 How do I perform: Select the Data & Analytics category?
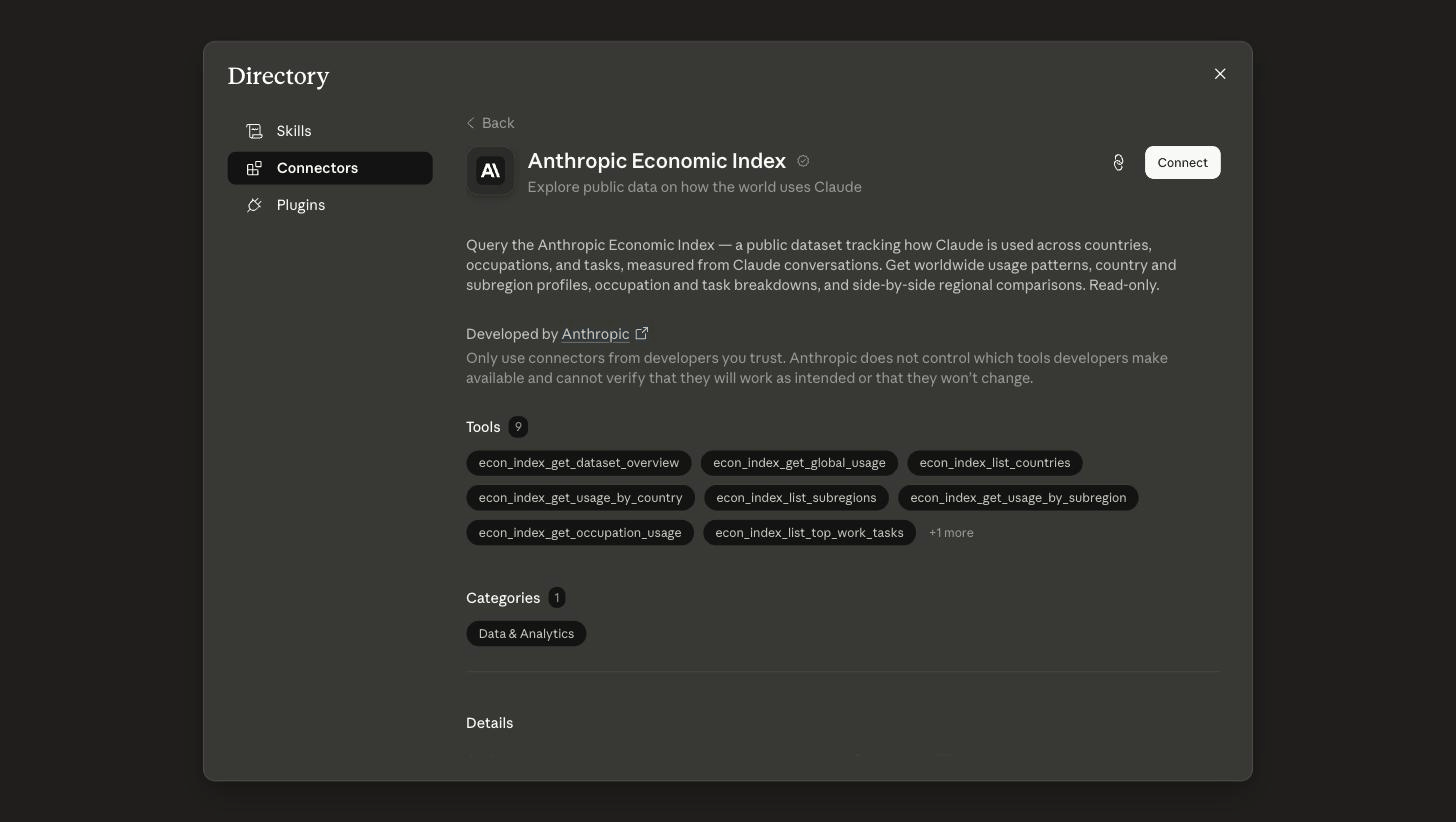pos(526,634)
